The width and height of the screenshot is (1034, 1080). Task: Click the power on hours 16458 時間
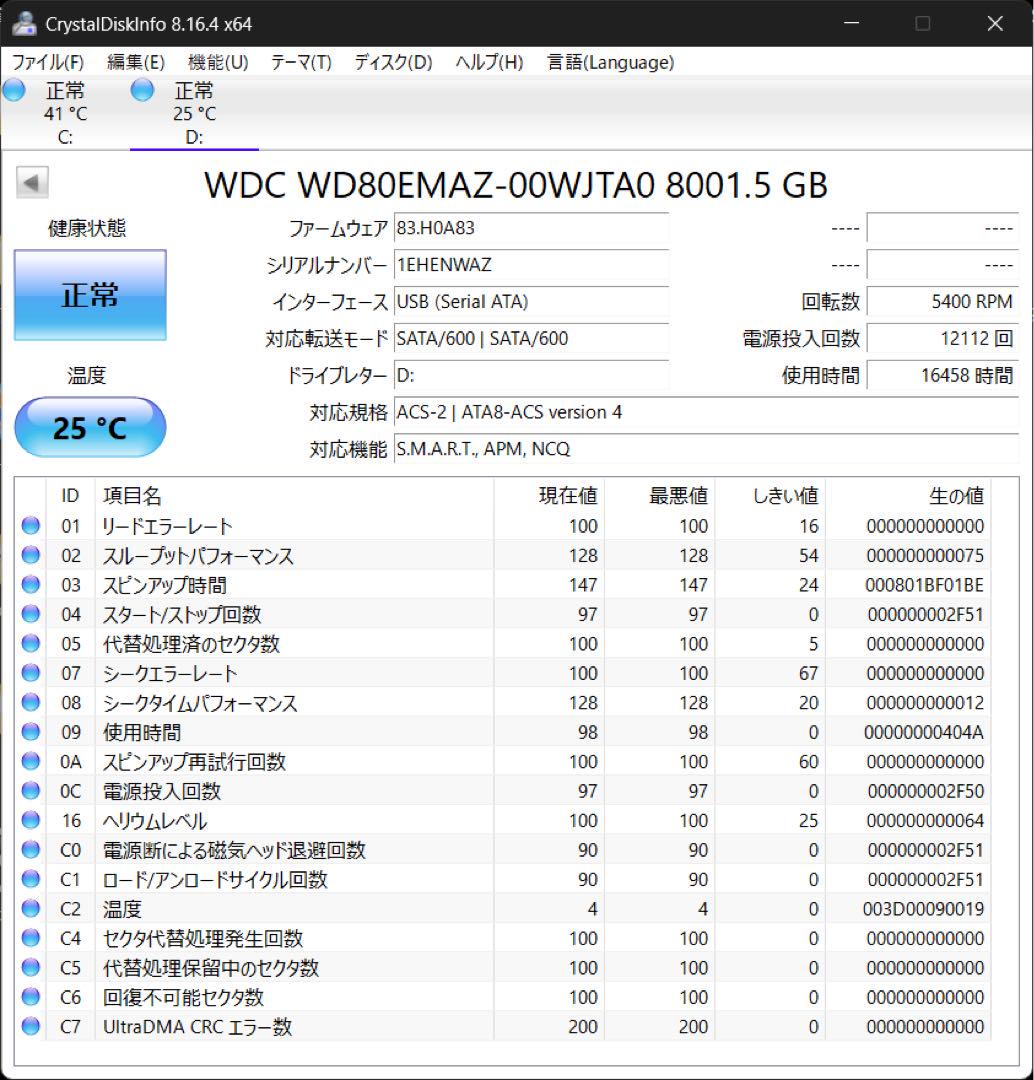point(942,375)
